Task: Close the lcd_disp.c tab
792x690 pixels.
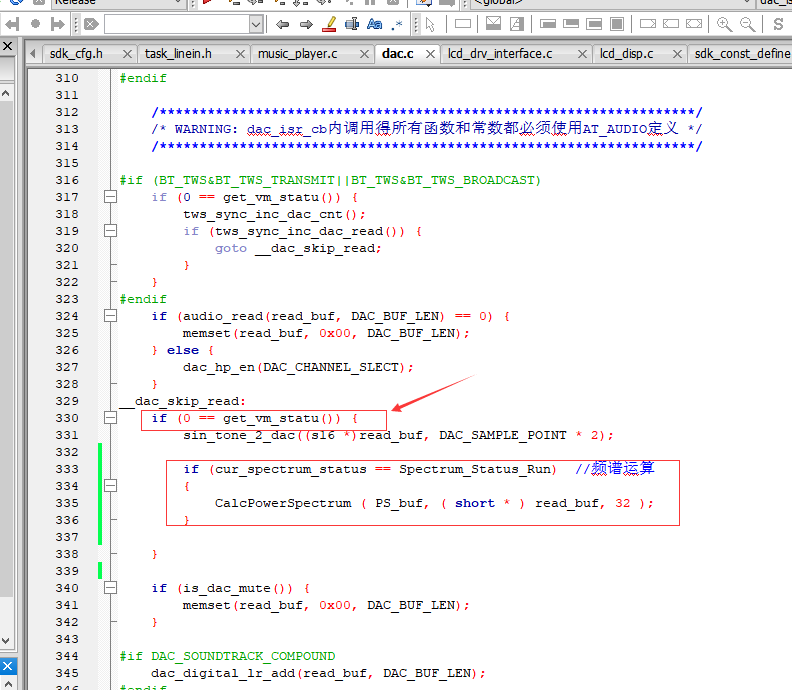Action: point(677,54)
